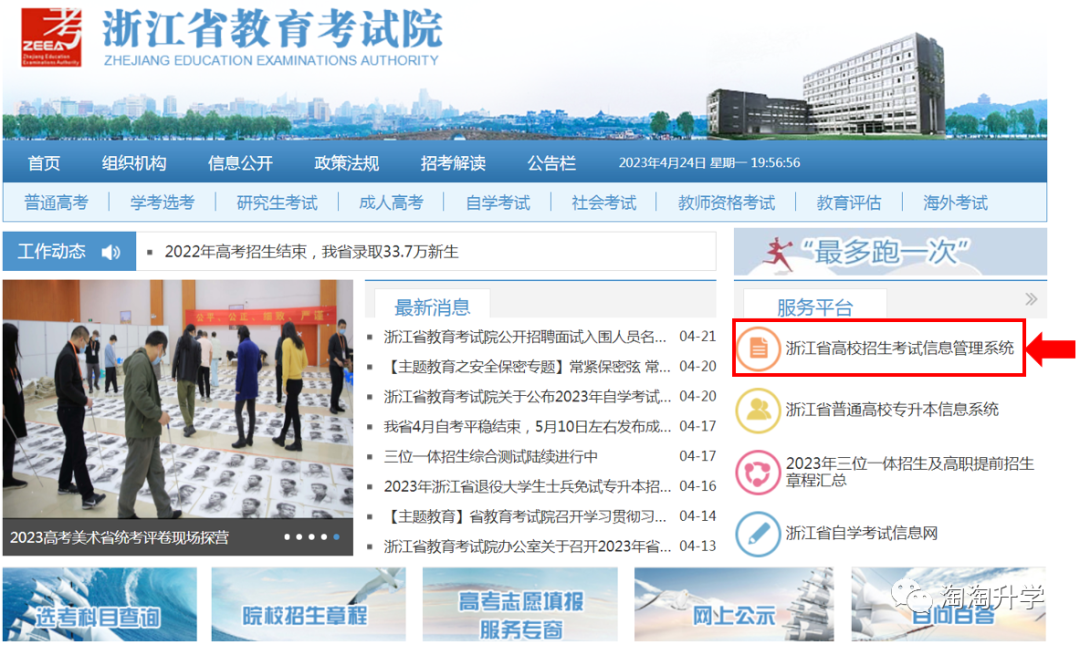Click the date 04-21 on the first news row
Viewport: 1080px width, 645px height.
click(x=698, y=336)
